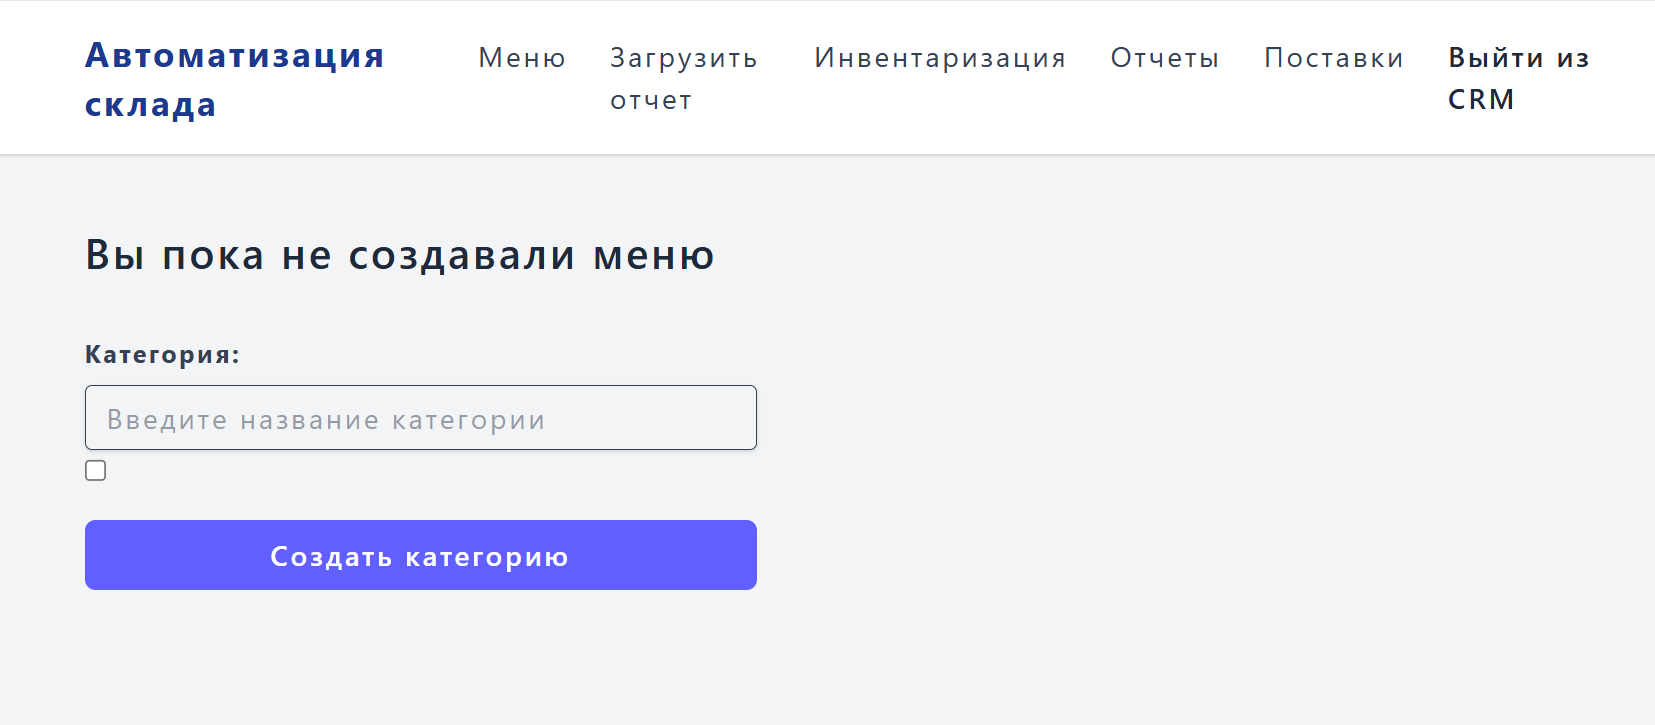Toggle the unlabeled checkbox under the input

point(95,469)
